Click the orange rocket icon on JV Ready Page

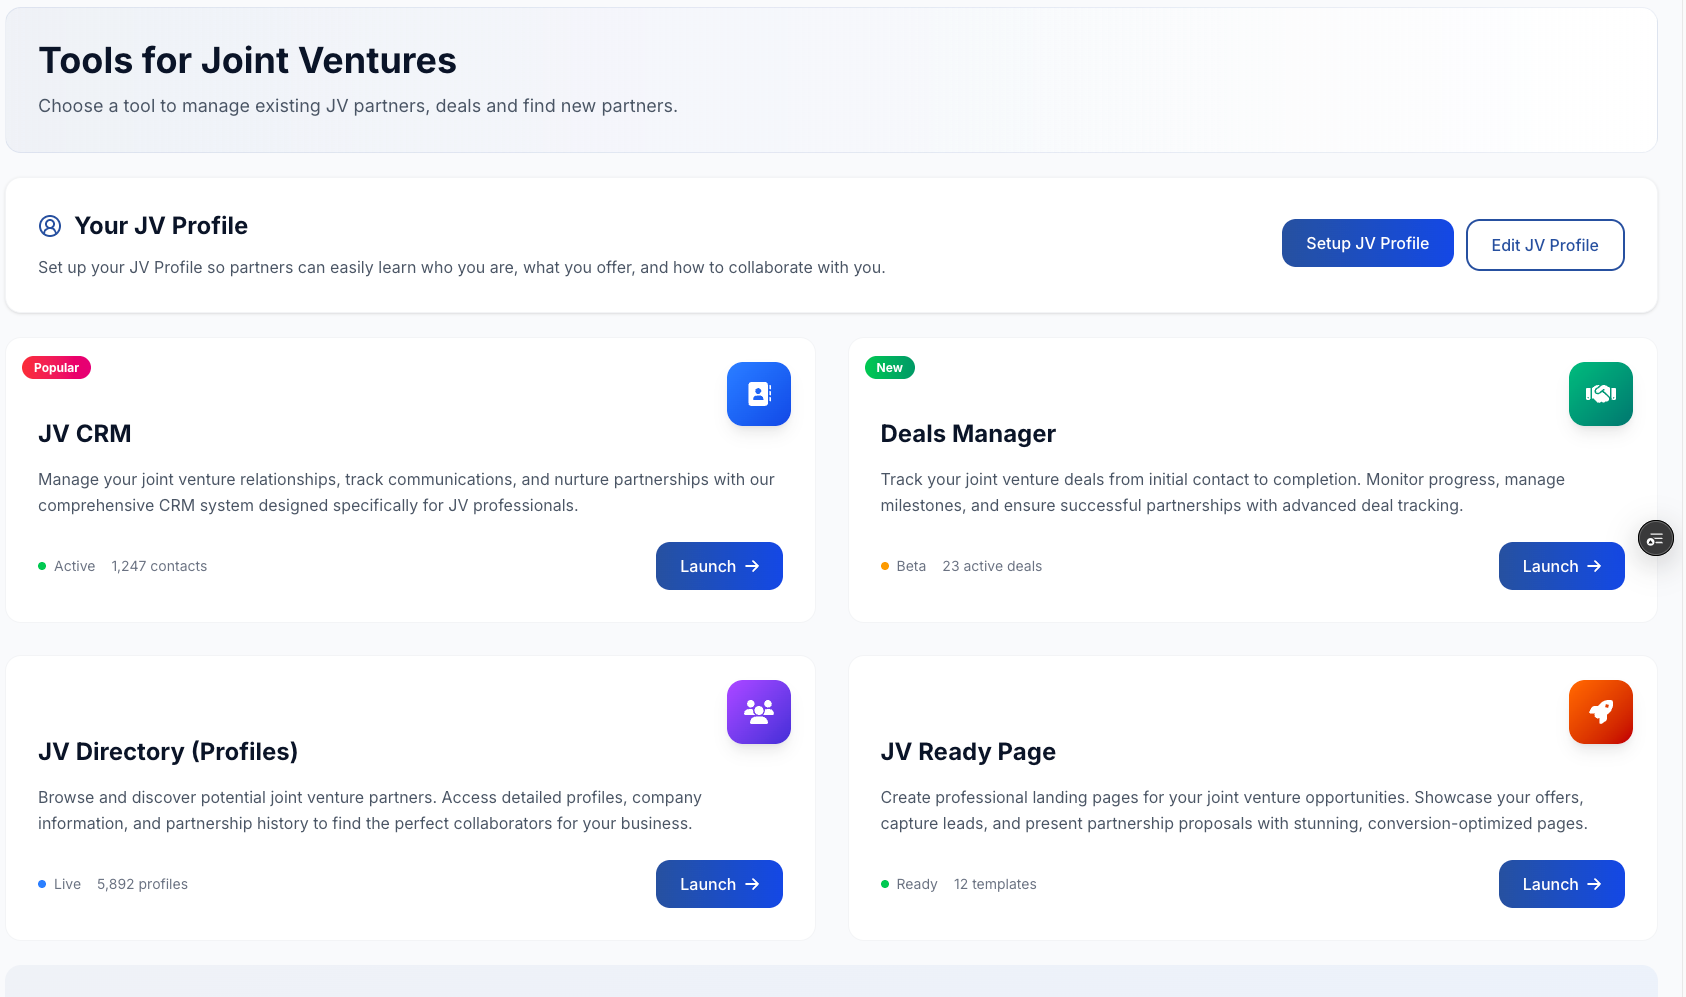1600,711
